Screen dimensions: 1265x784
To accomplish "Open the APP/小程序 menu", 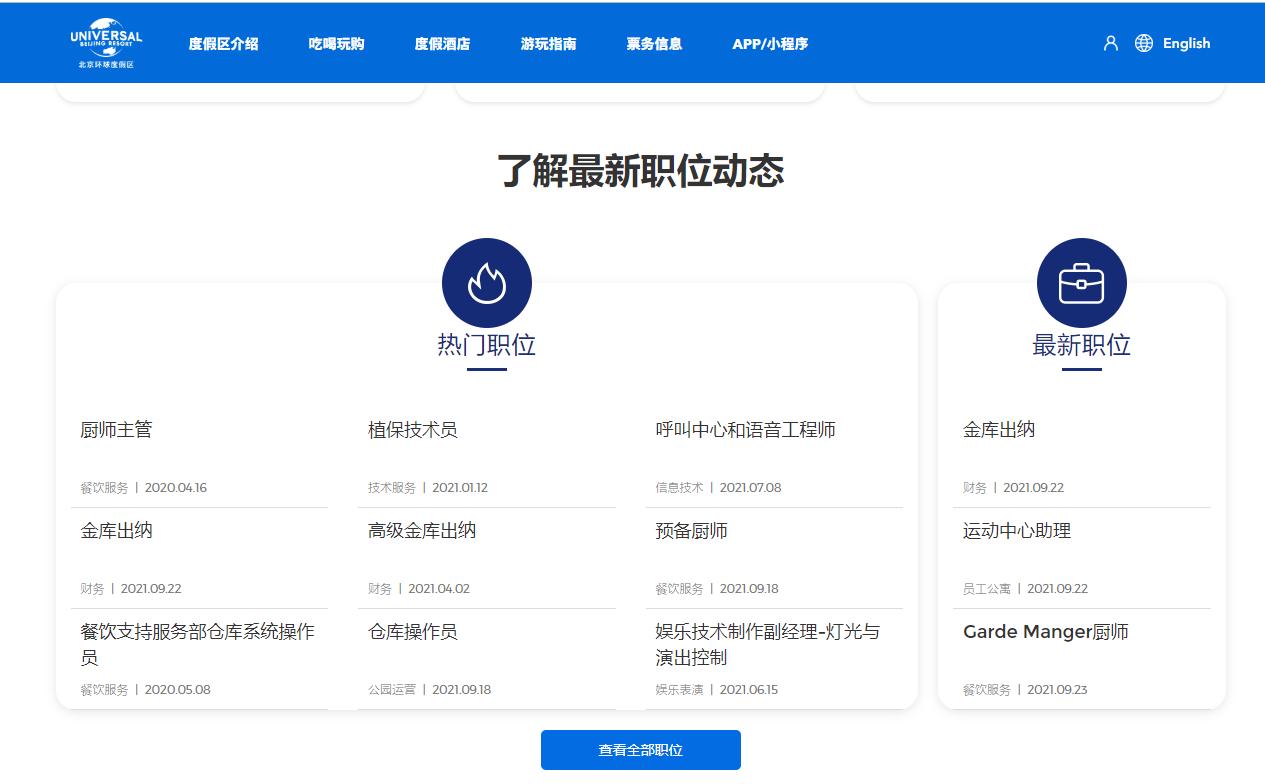I will pyautogui.click(x=770, y=43).
